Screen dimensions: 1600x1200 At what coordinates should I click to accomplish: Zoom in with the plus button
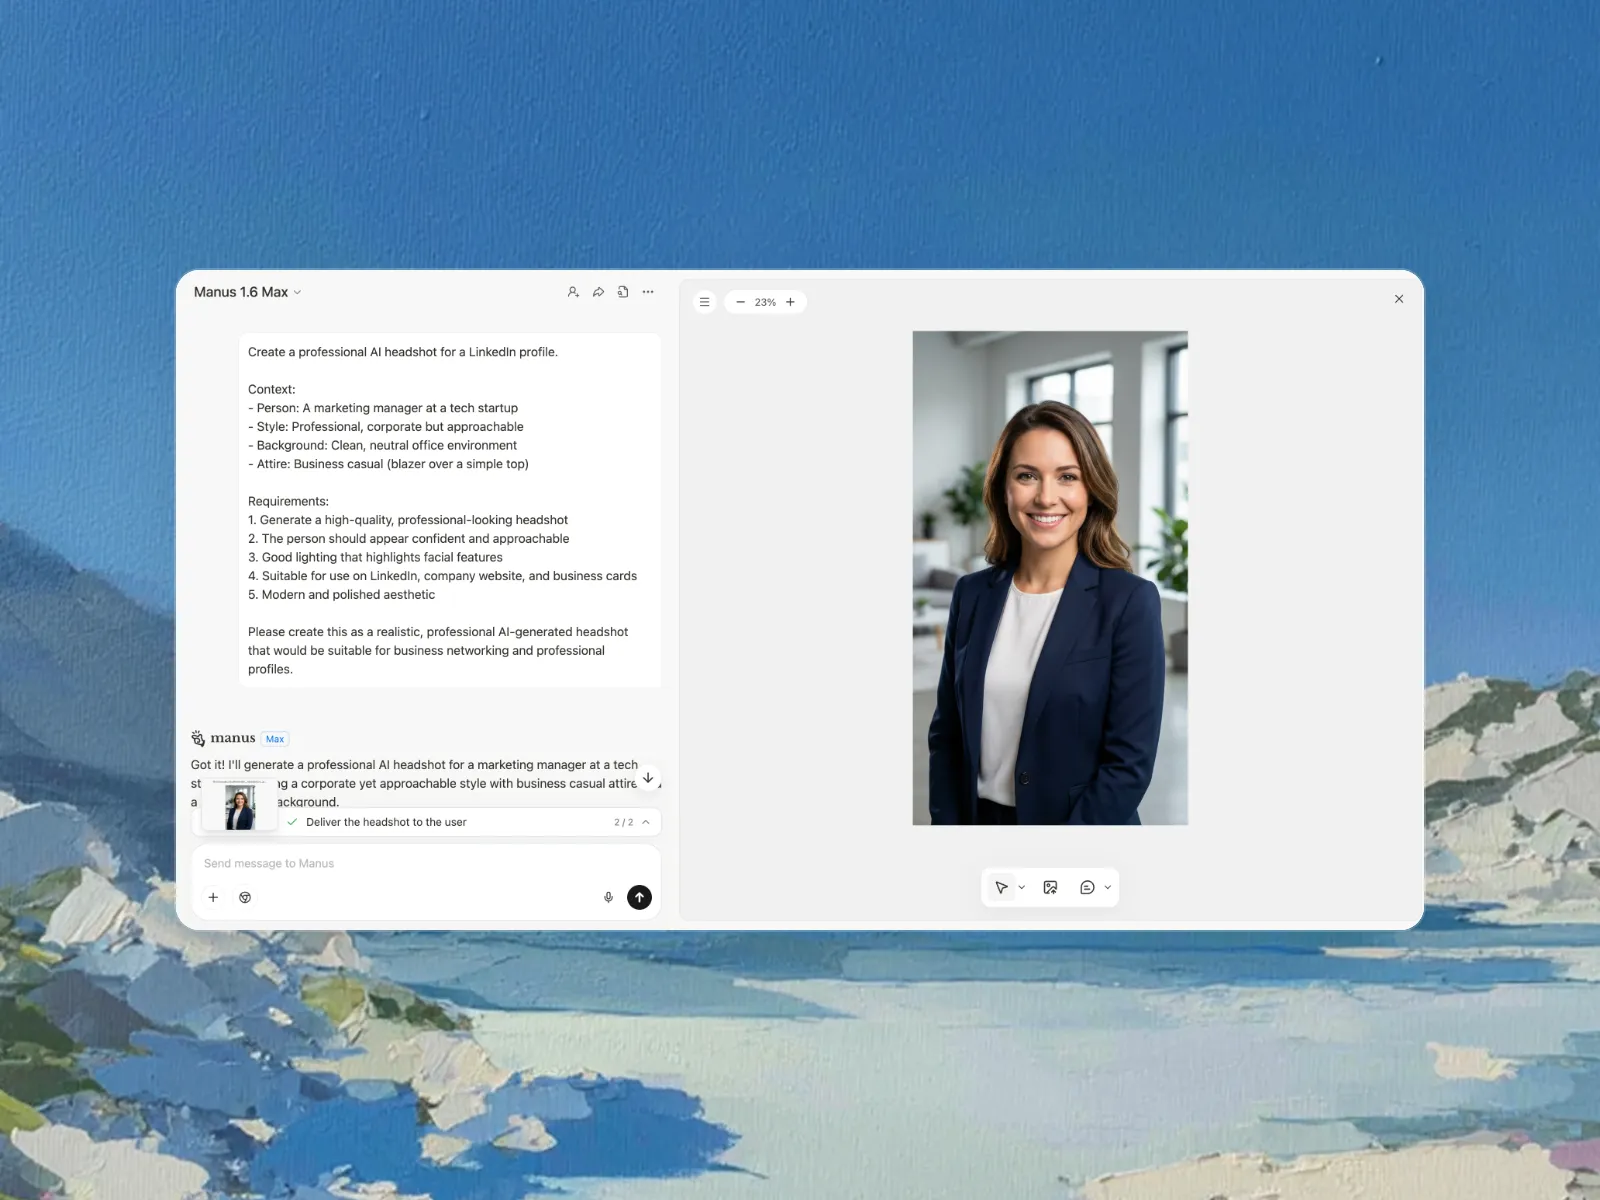(x=790, y=302)
